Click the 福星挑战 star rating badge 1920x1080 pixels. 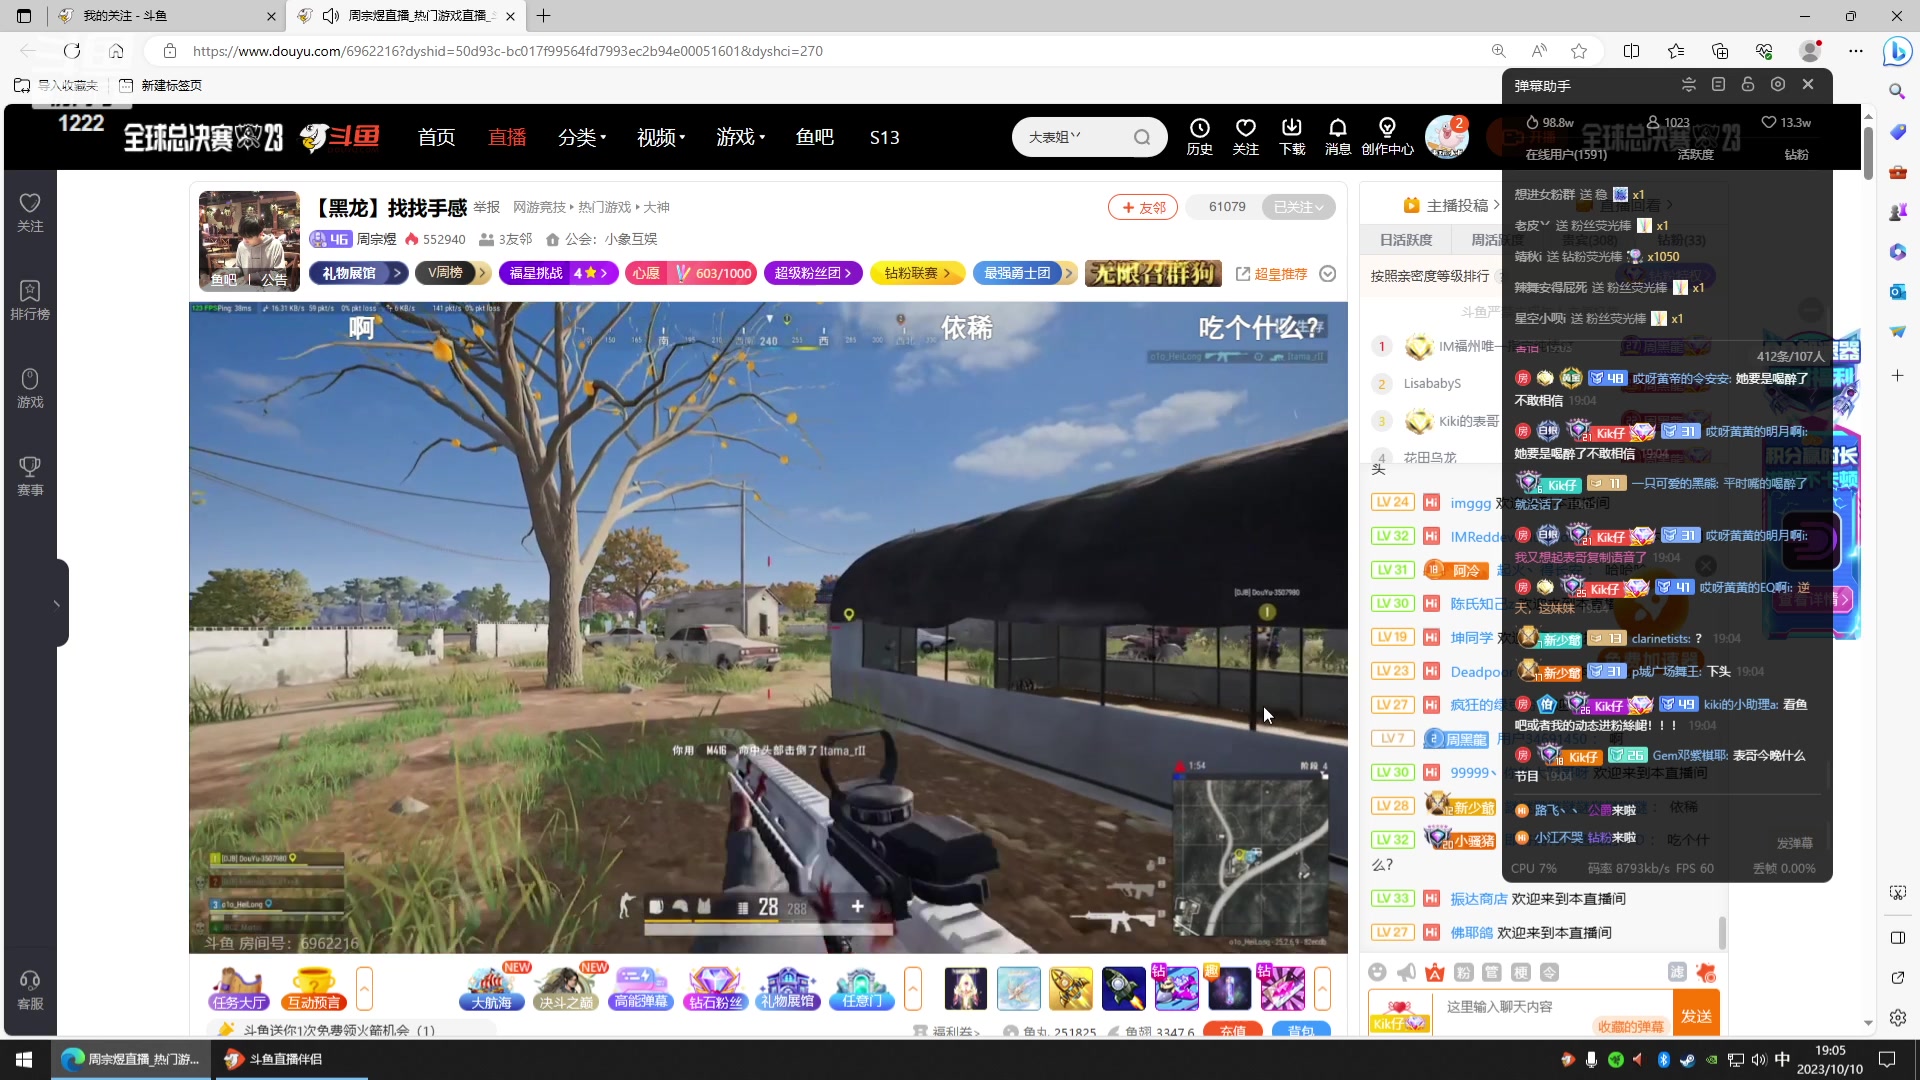[558, 273]
